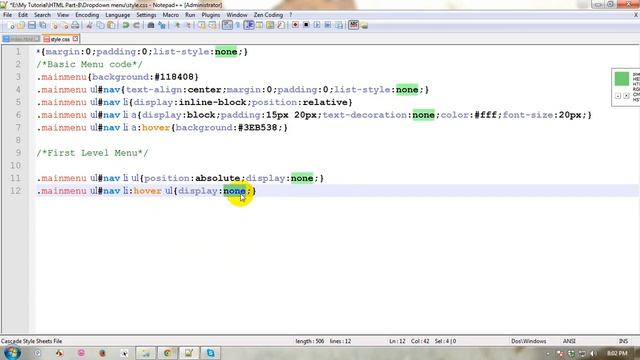
Task: Click the green color swatch panel
Action: (x=622, y=79)
